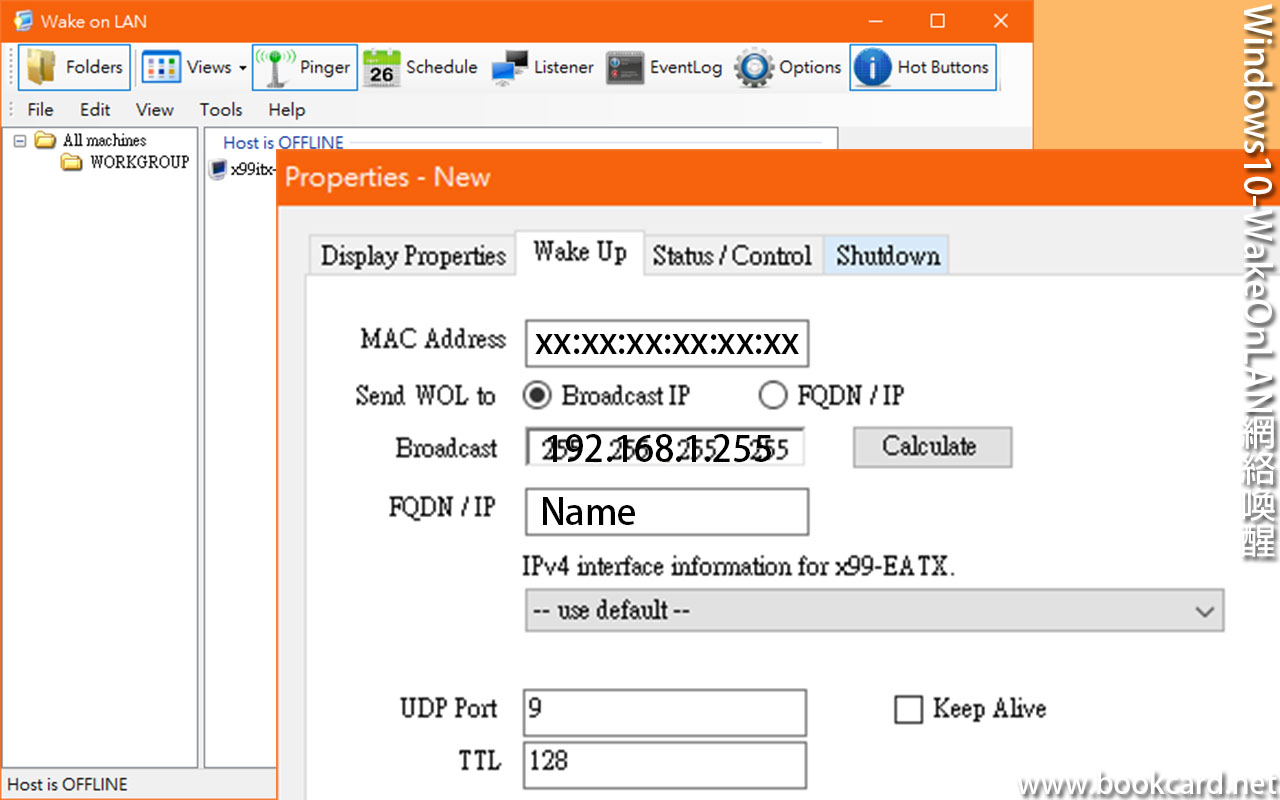Open the Listener tool
1280x800 pixels.
click(510, 68)
